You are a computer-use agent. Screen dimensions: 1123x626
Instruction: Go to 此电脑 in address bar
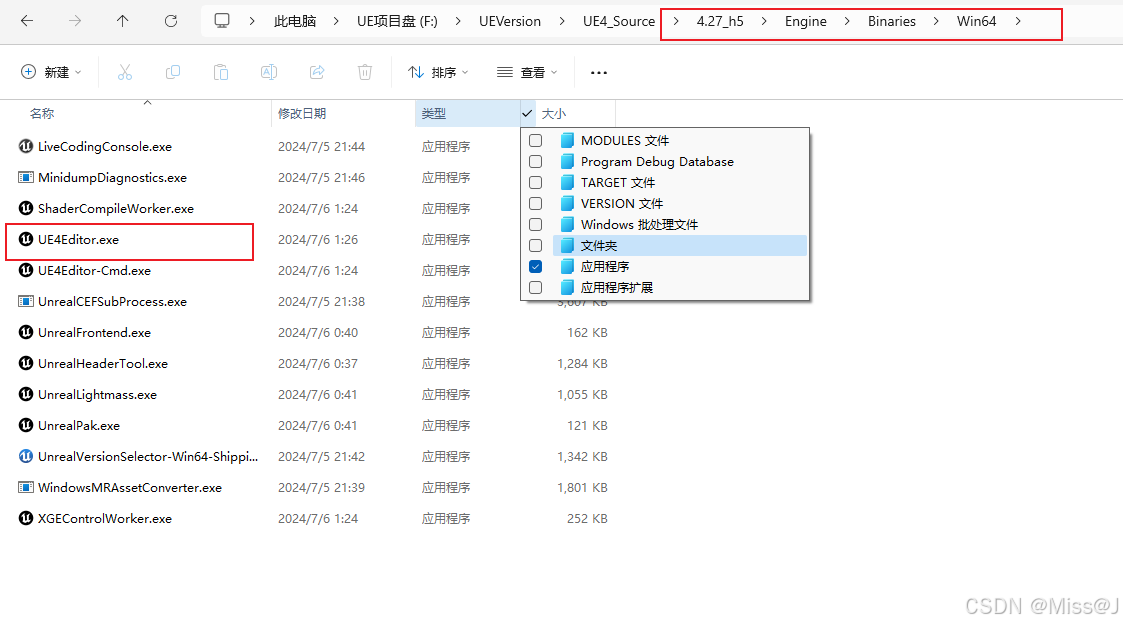(295, 21)
